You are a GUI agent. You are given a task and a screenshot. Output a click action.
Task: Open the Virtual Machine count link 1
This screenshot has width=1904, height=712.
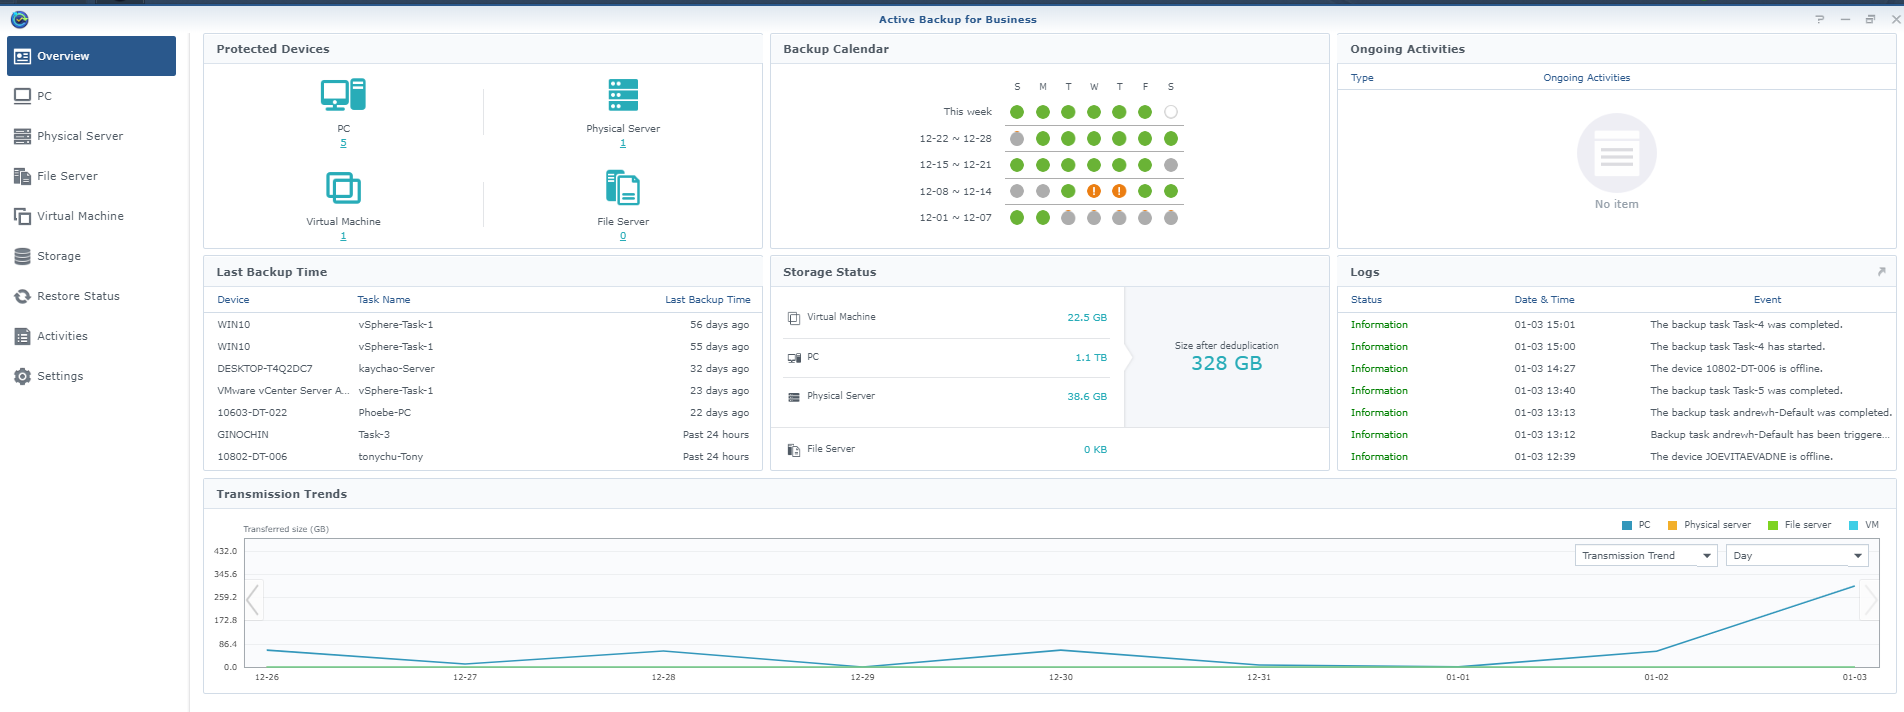[343, 236]
